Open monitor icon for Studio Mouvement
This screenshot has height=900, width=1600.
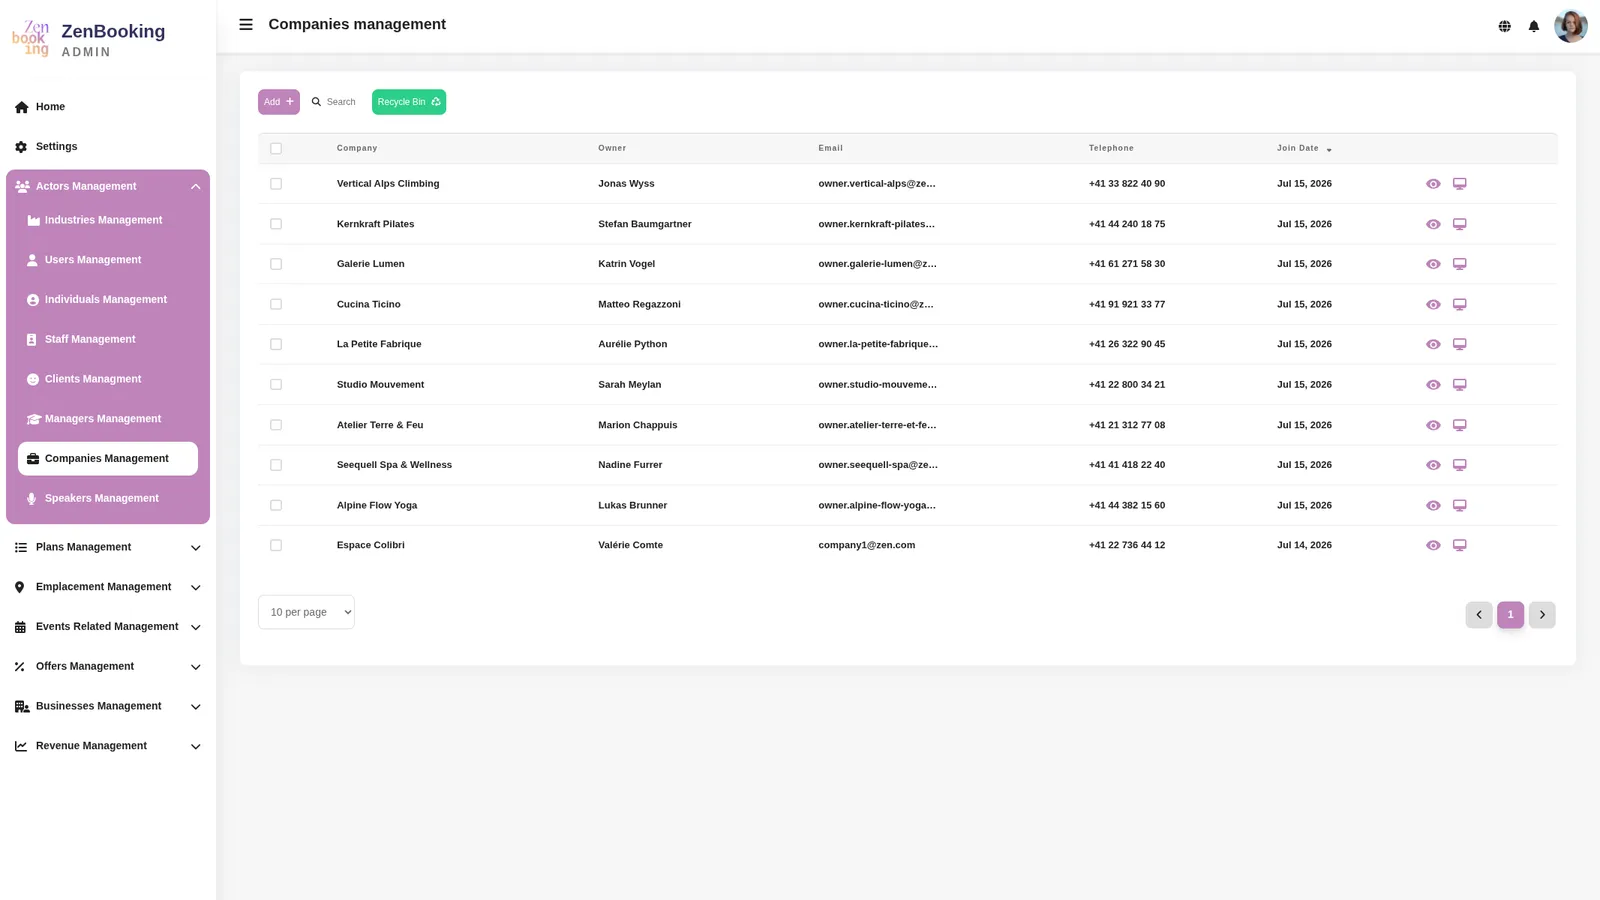pyautogui.click(x=1459, y=385)
